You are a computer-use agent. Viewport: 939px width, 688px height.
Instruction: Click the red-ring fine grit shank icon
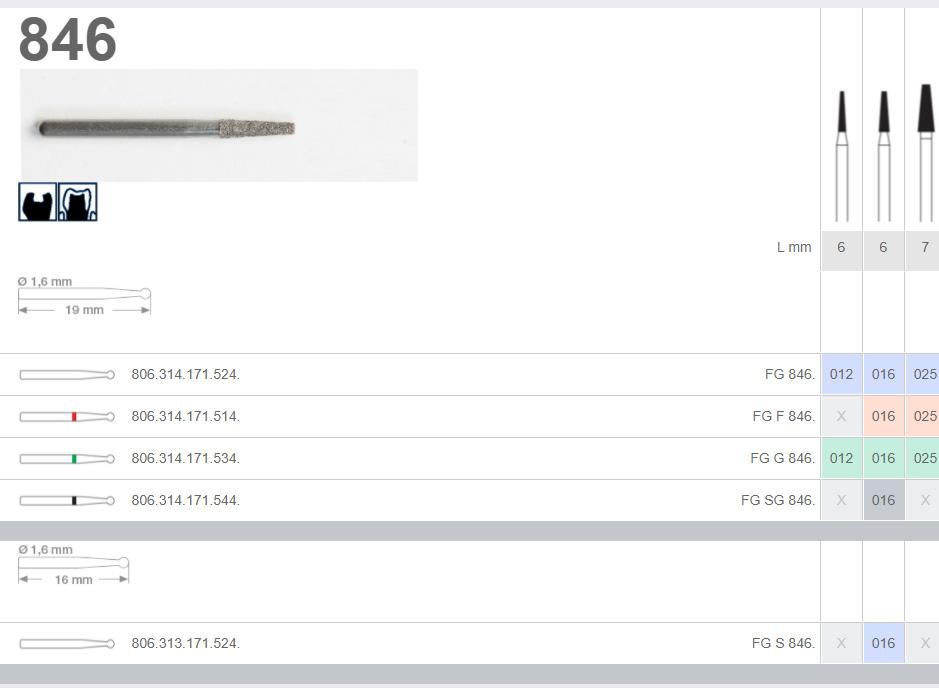pyautogui.click(x=67, y=416)
